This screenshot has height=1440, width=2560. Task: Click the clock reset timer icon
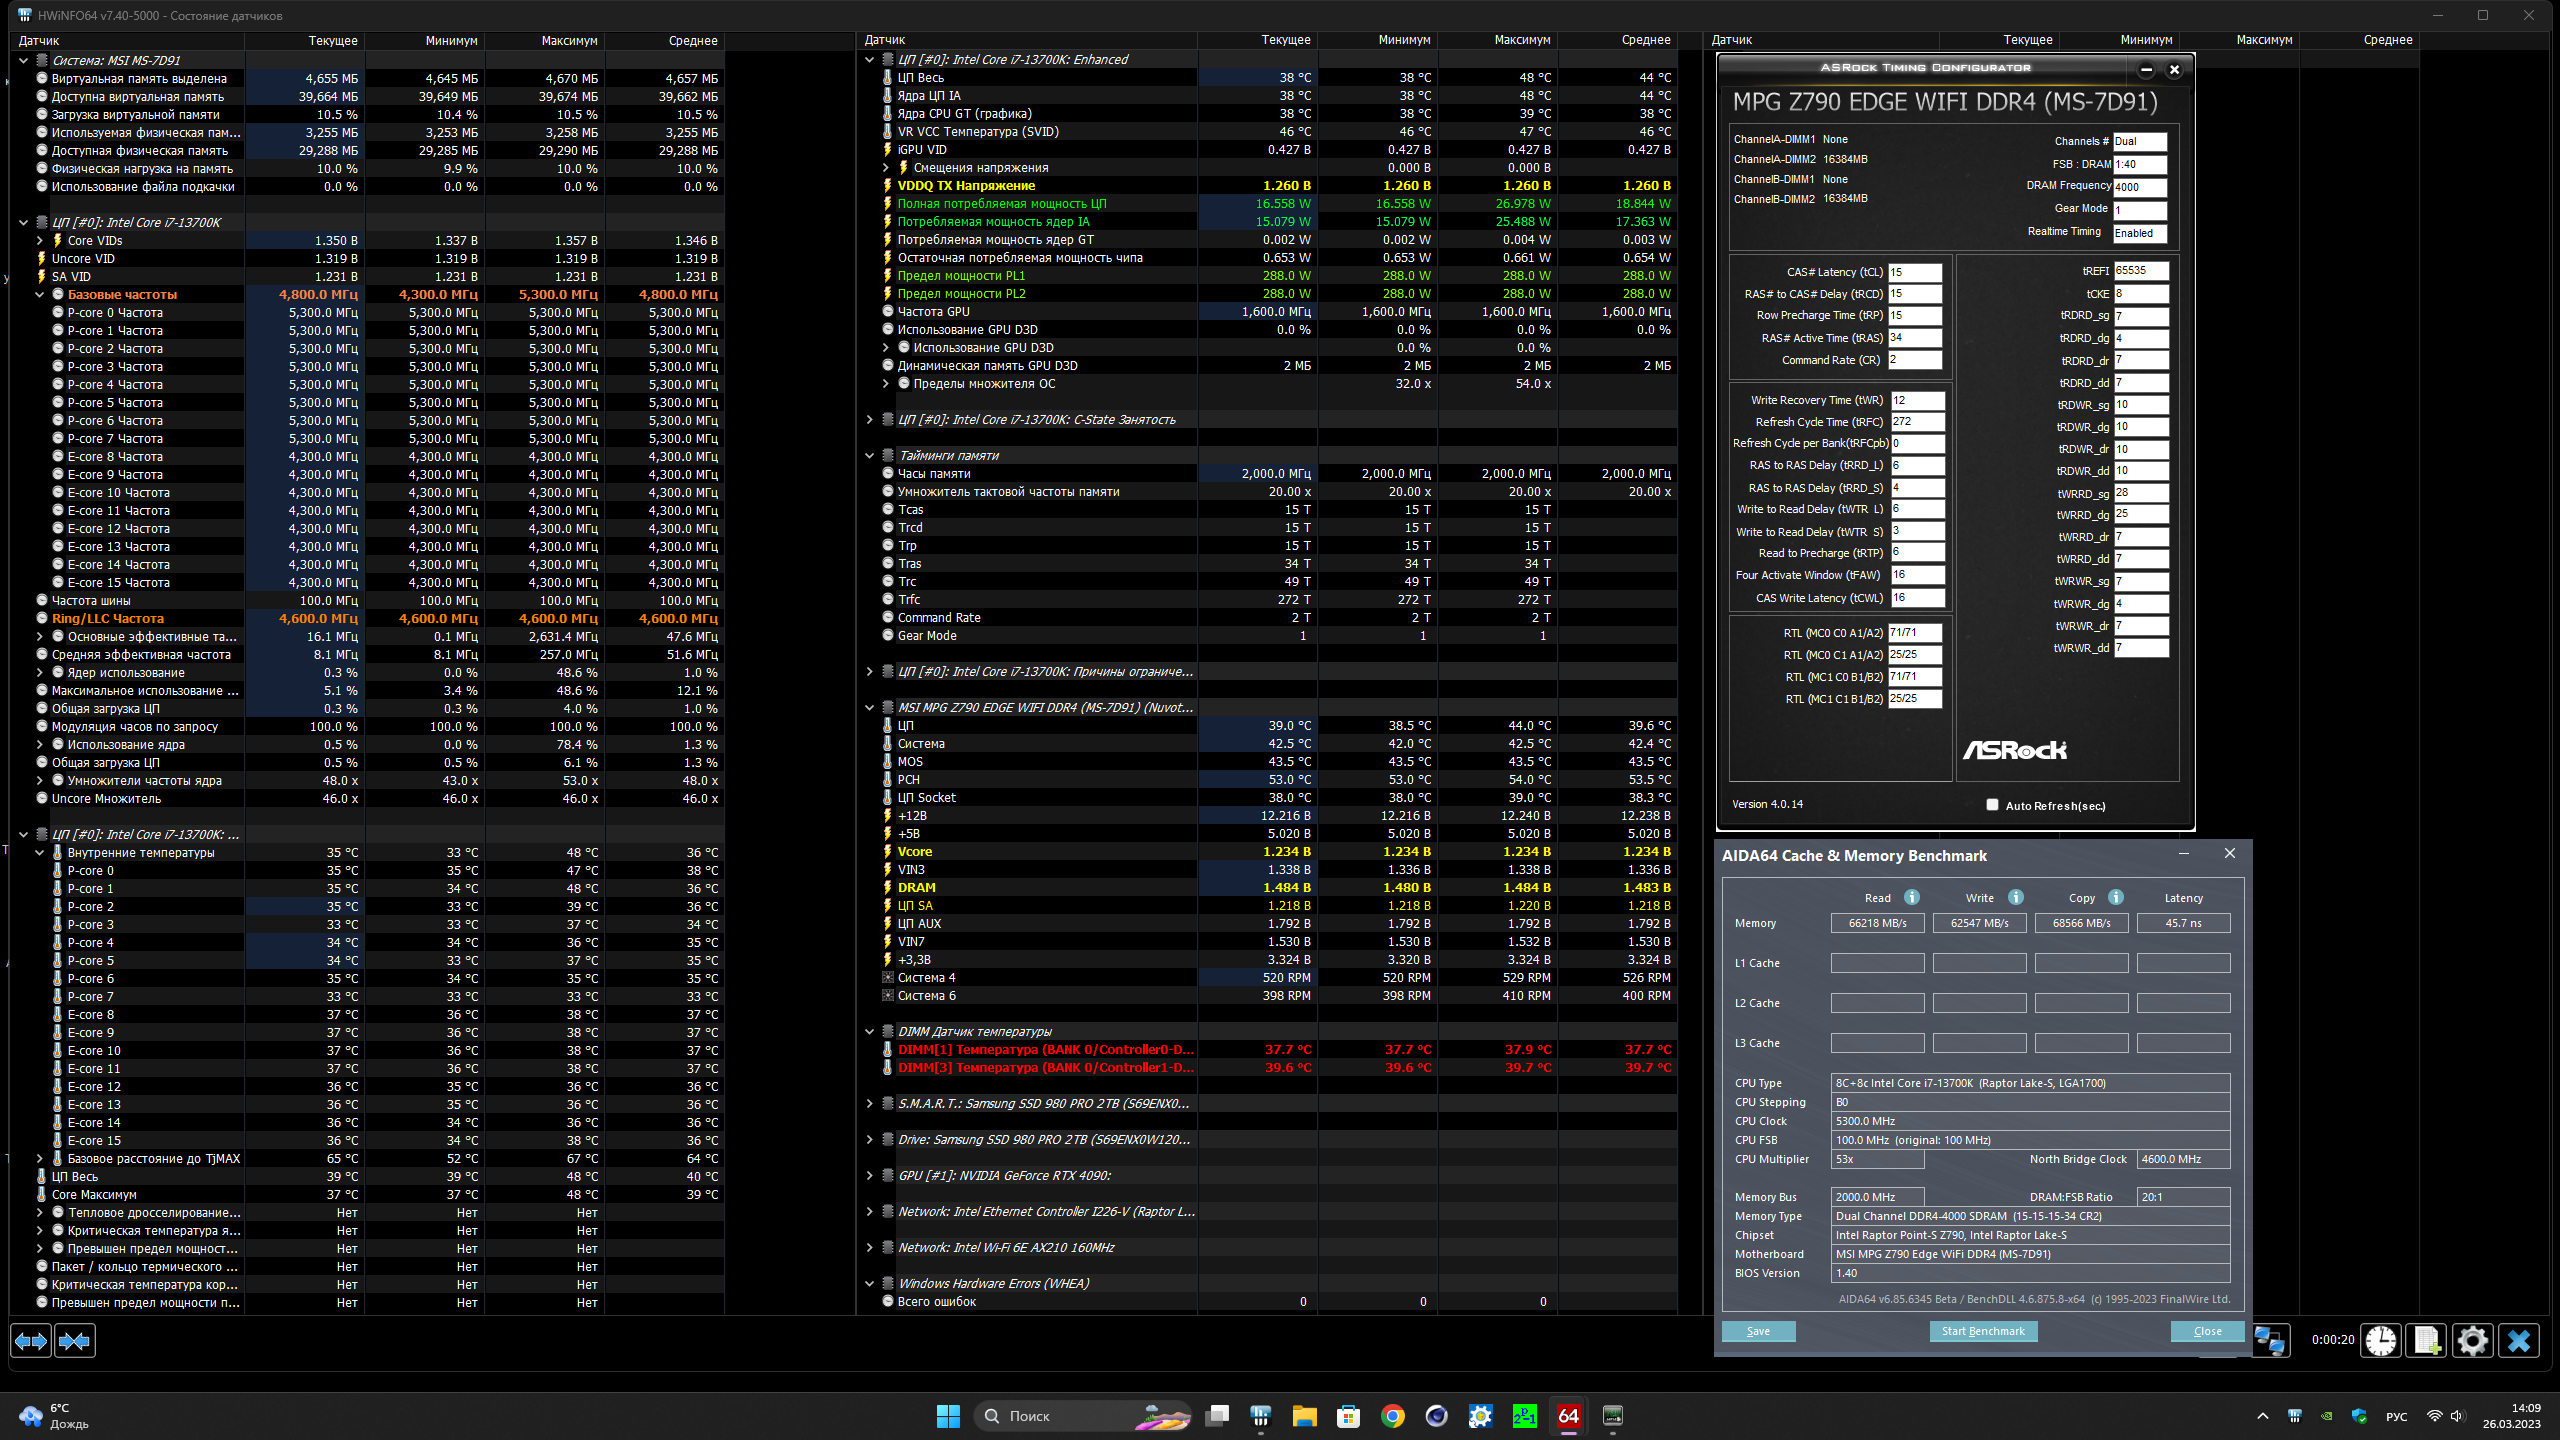2380,1340
